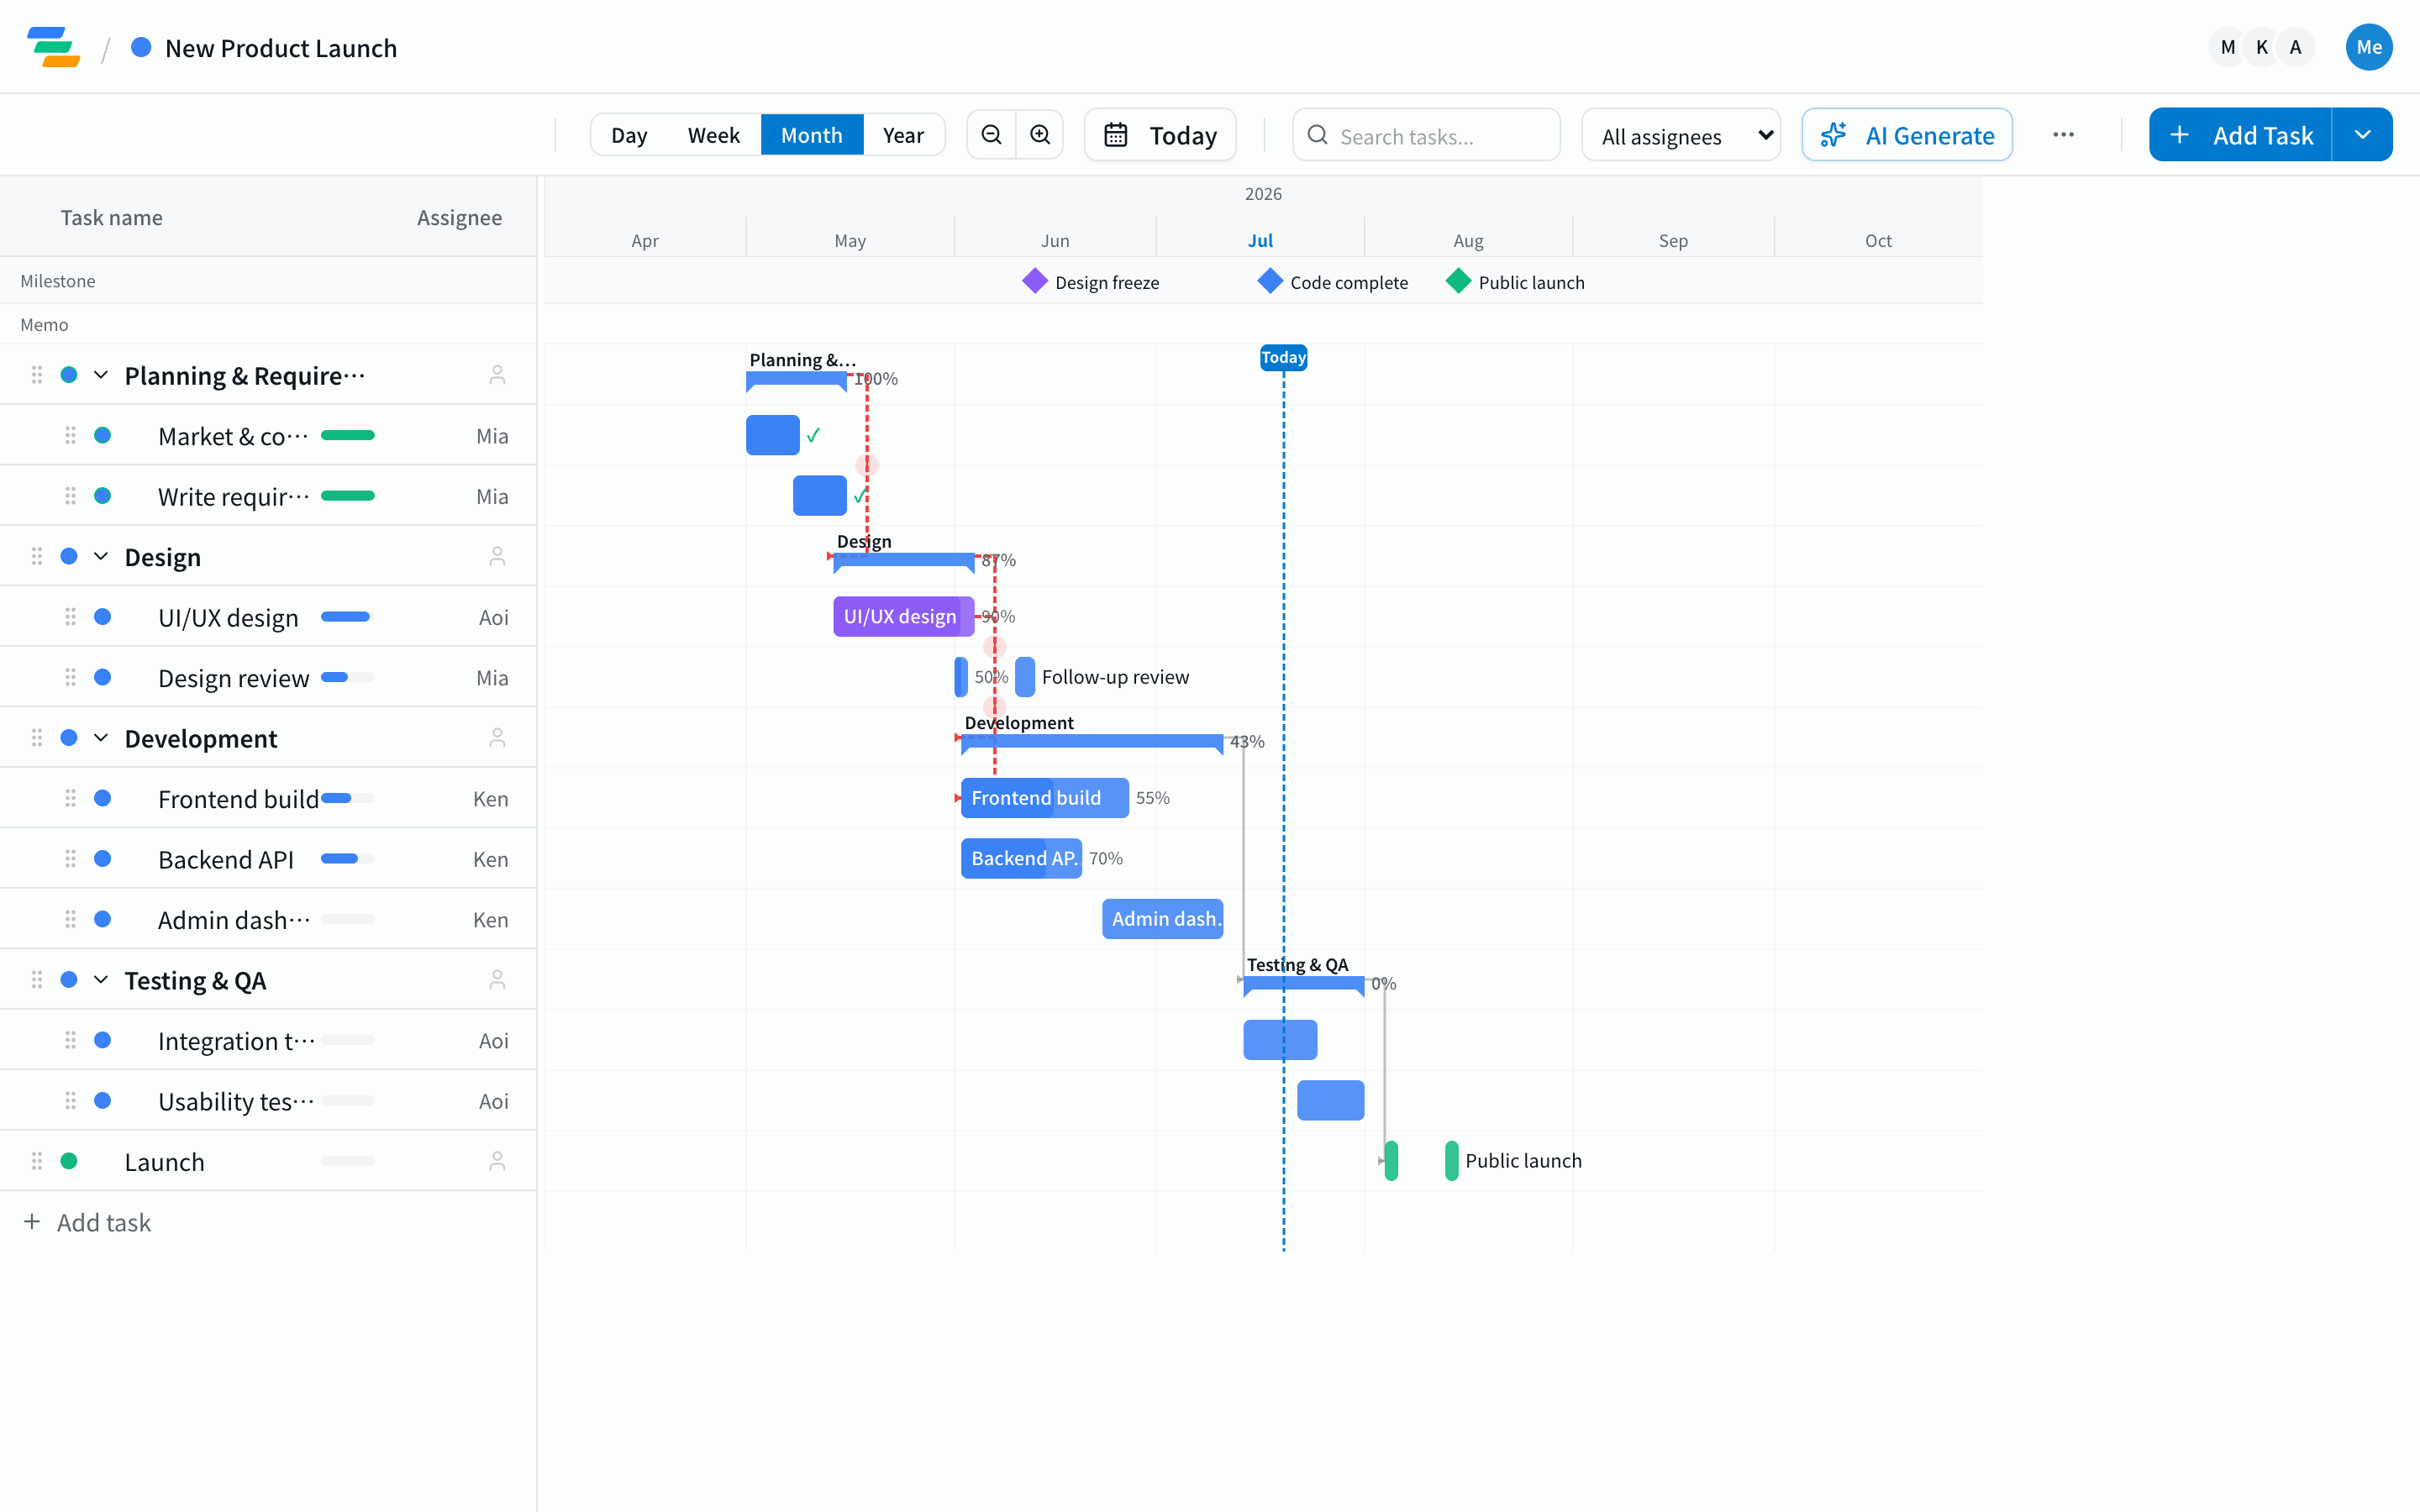This screenshot has height=1512, width=2420.
Task: Switch to Week view
Action: [x=713, y=135]
